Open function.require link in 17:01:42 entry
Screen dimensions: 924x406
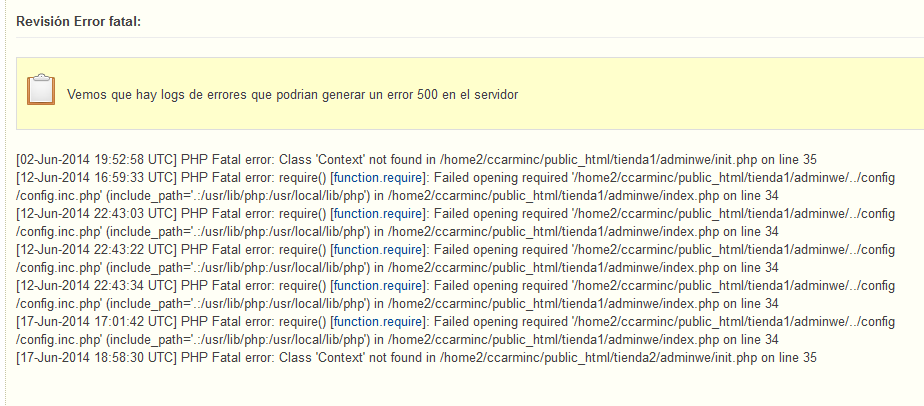click(x=378, y=322)
